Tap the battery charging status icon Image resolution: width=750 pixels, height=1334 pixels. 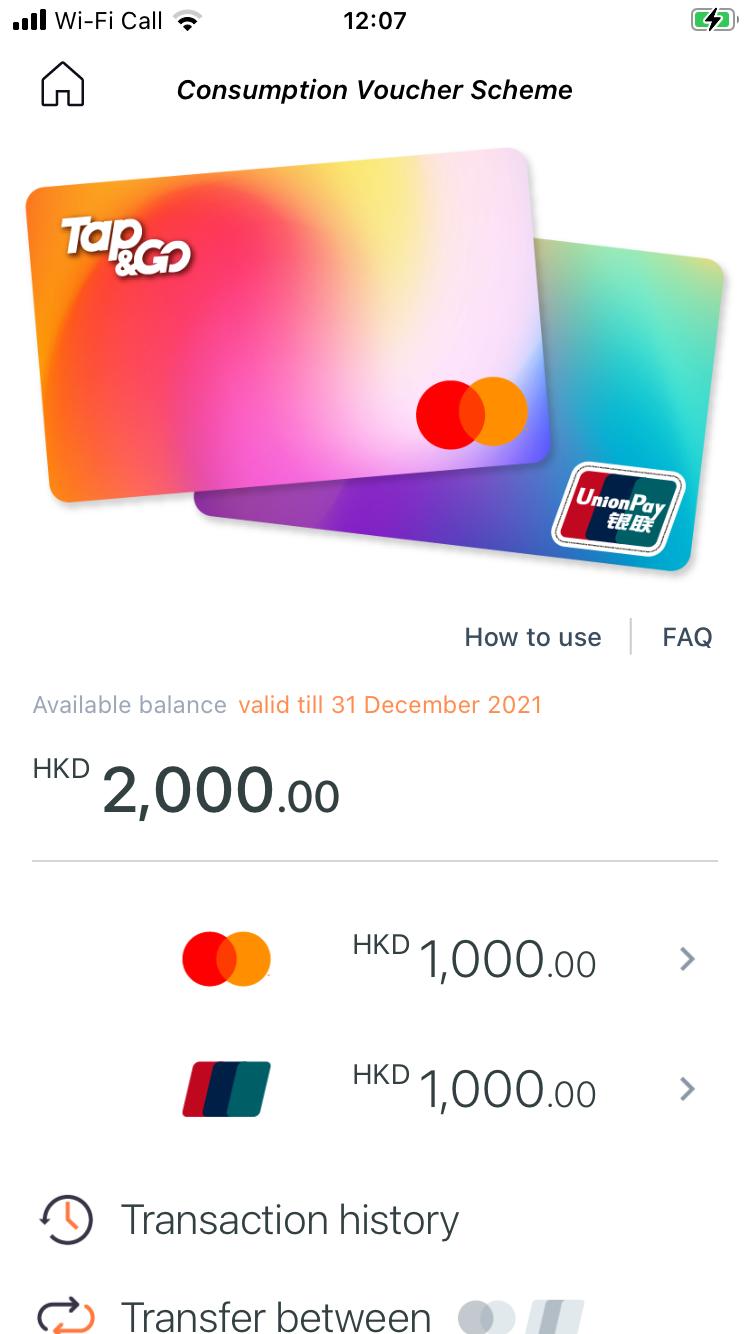click(713, 20)
